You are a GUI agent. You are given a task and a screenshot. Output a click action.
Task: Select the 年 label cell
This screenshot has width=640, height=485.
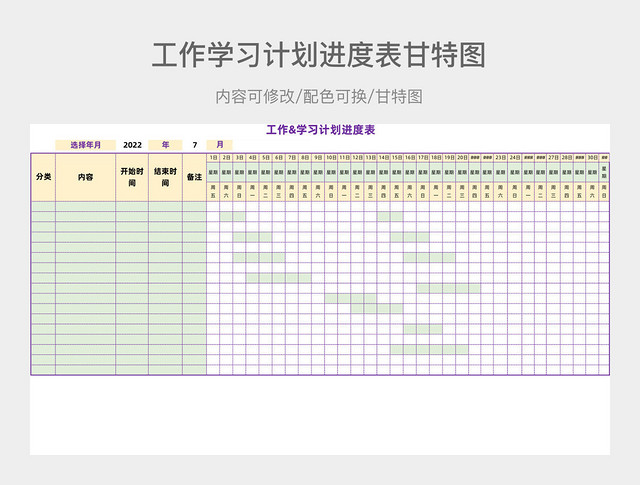click(x=165, y=145)
